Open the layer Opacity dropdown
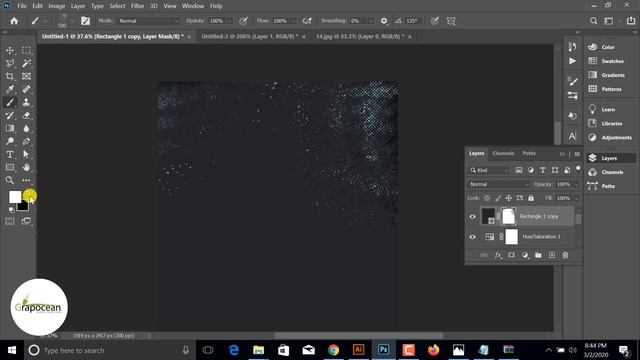This screenshot has height=360, width=640. 576,184
